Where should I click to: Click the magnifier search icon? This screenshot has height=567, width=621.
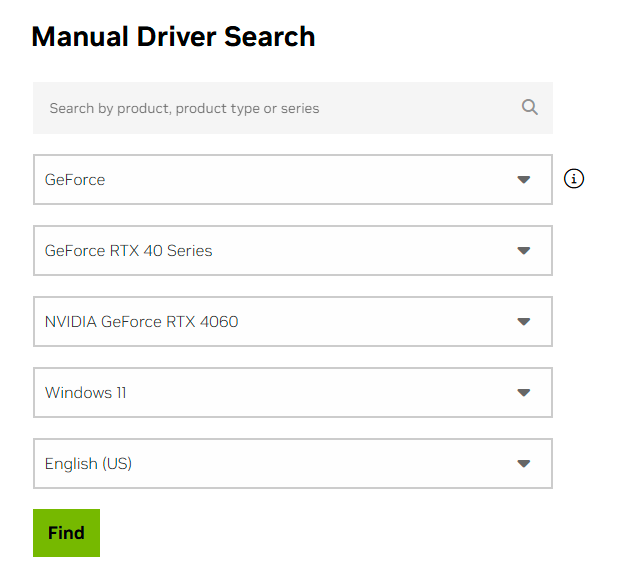click(x=530, y=107)
